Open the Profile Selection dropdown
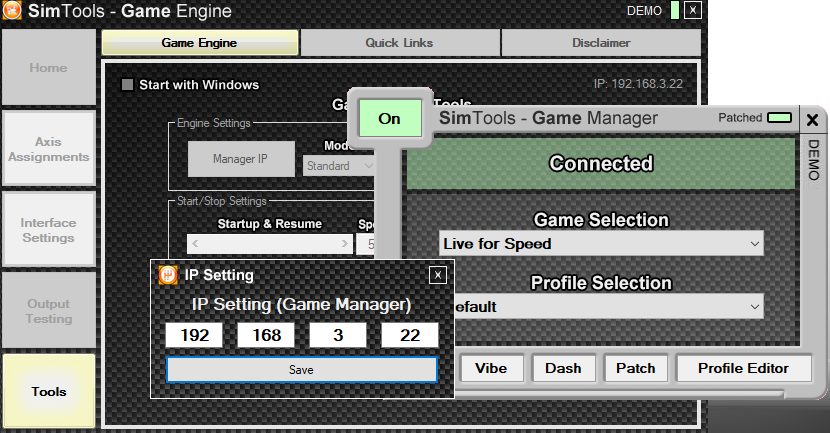Screen dimensions: 830x433 609,306
